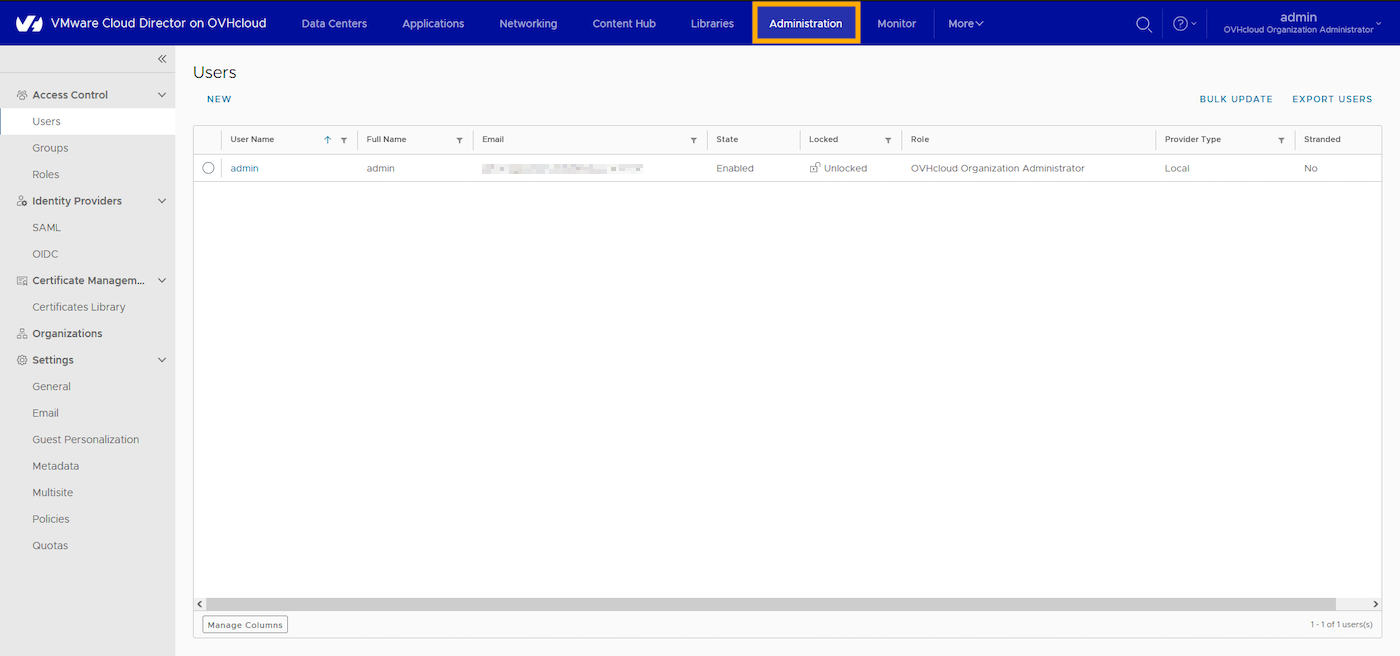Viewport: 1400px width, 656px height.
Task: Open the admin user name link
Action: click(244, 168)
